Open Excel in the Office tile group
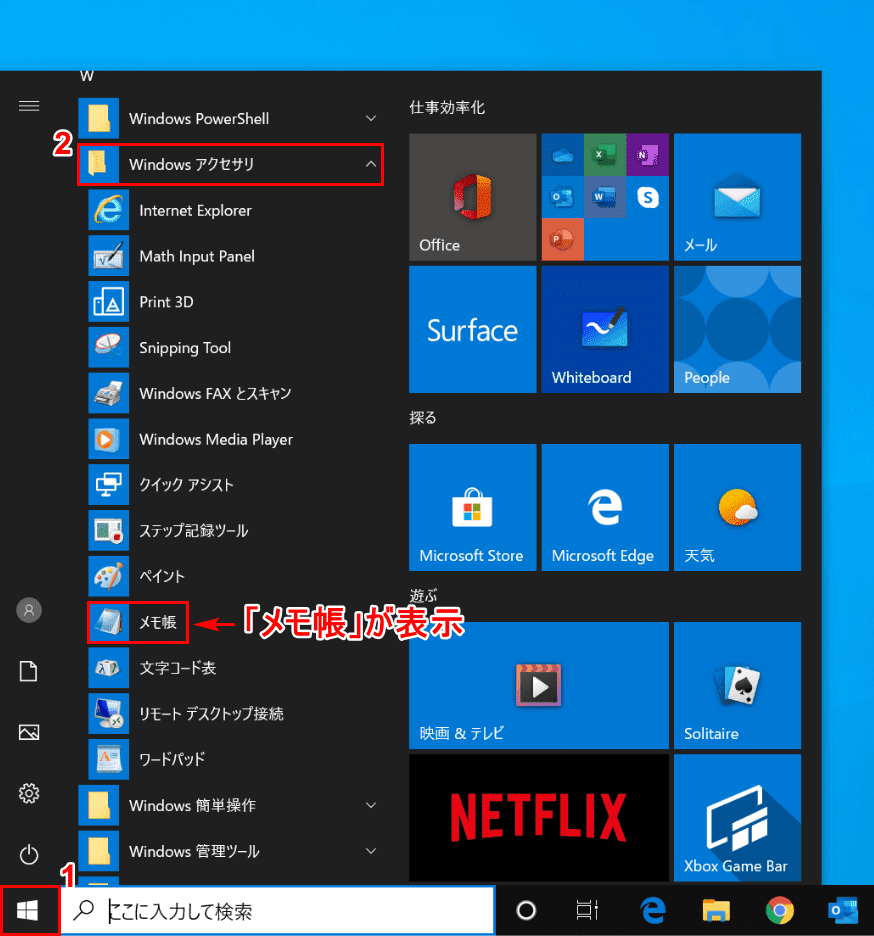Screen dimensions: 874x936 tap(605, 155)
